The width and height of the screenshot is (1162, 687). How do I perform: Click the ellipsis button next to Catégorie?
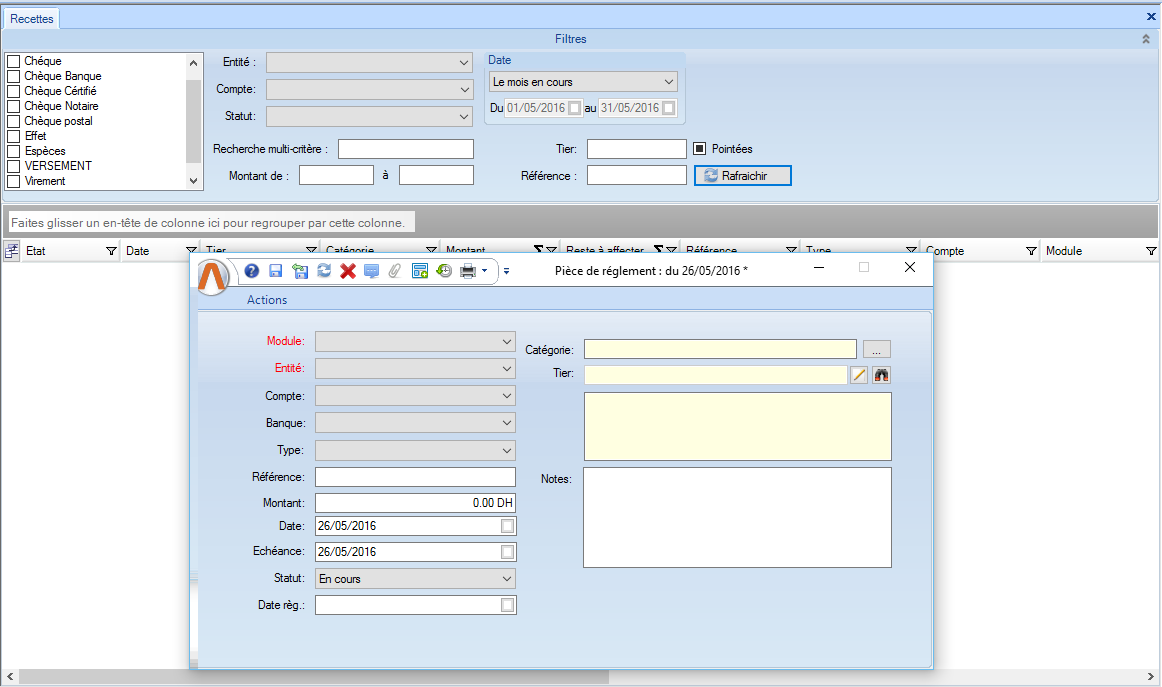[876, 349]
